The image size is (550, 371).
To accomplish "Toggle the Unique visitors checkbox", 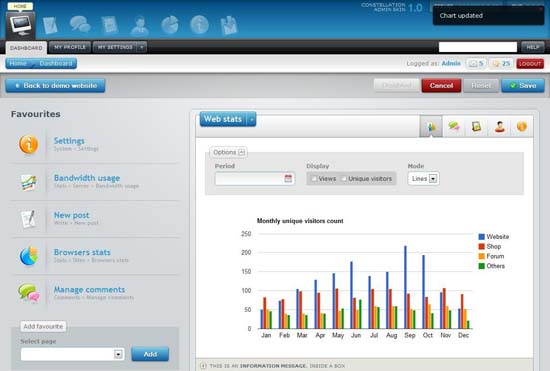I will coord(343,179).
